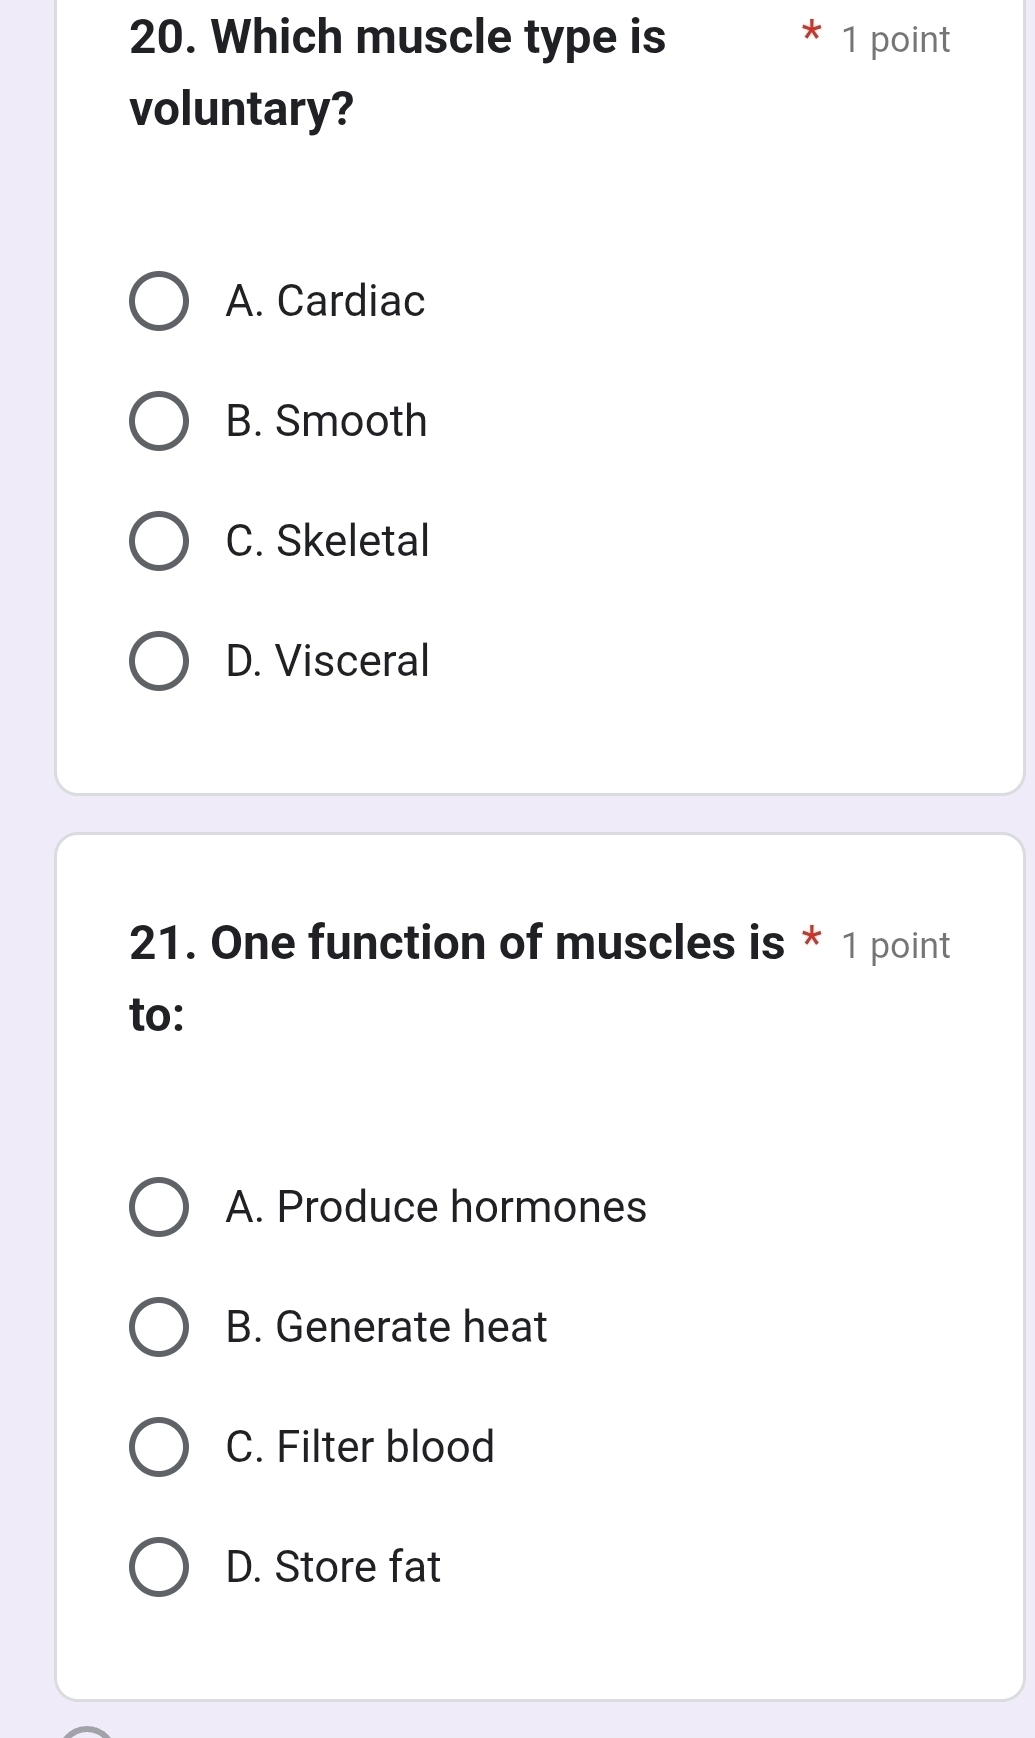The height and width of the screenshot is (1738, 1035).
Task: Select option D. Visceral for question 20
Action: [x=160, y=661]
